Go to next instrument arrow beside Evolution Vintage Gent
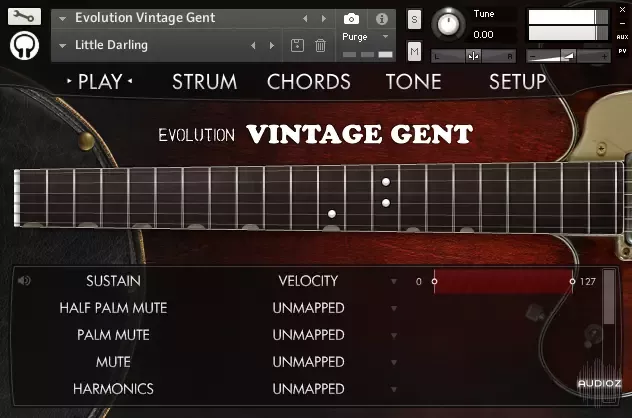The image size is (632, 418). (x=324, y=19)
